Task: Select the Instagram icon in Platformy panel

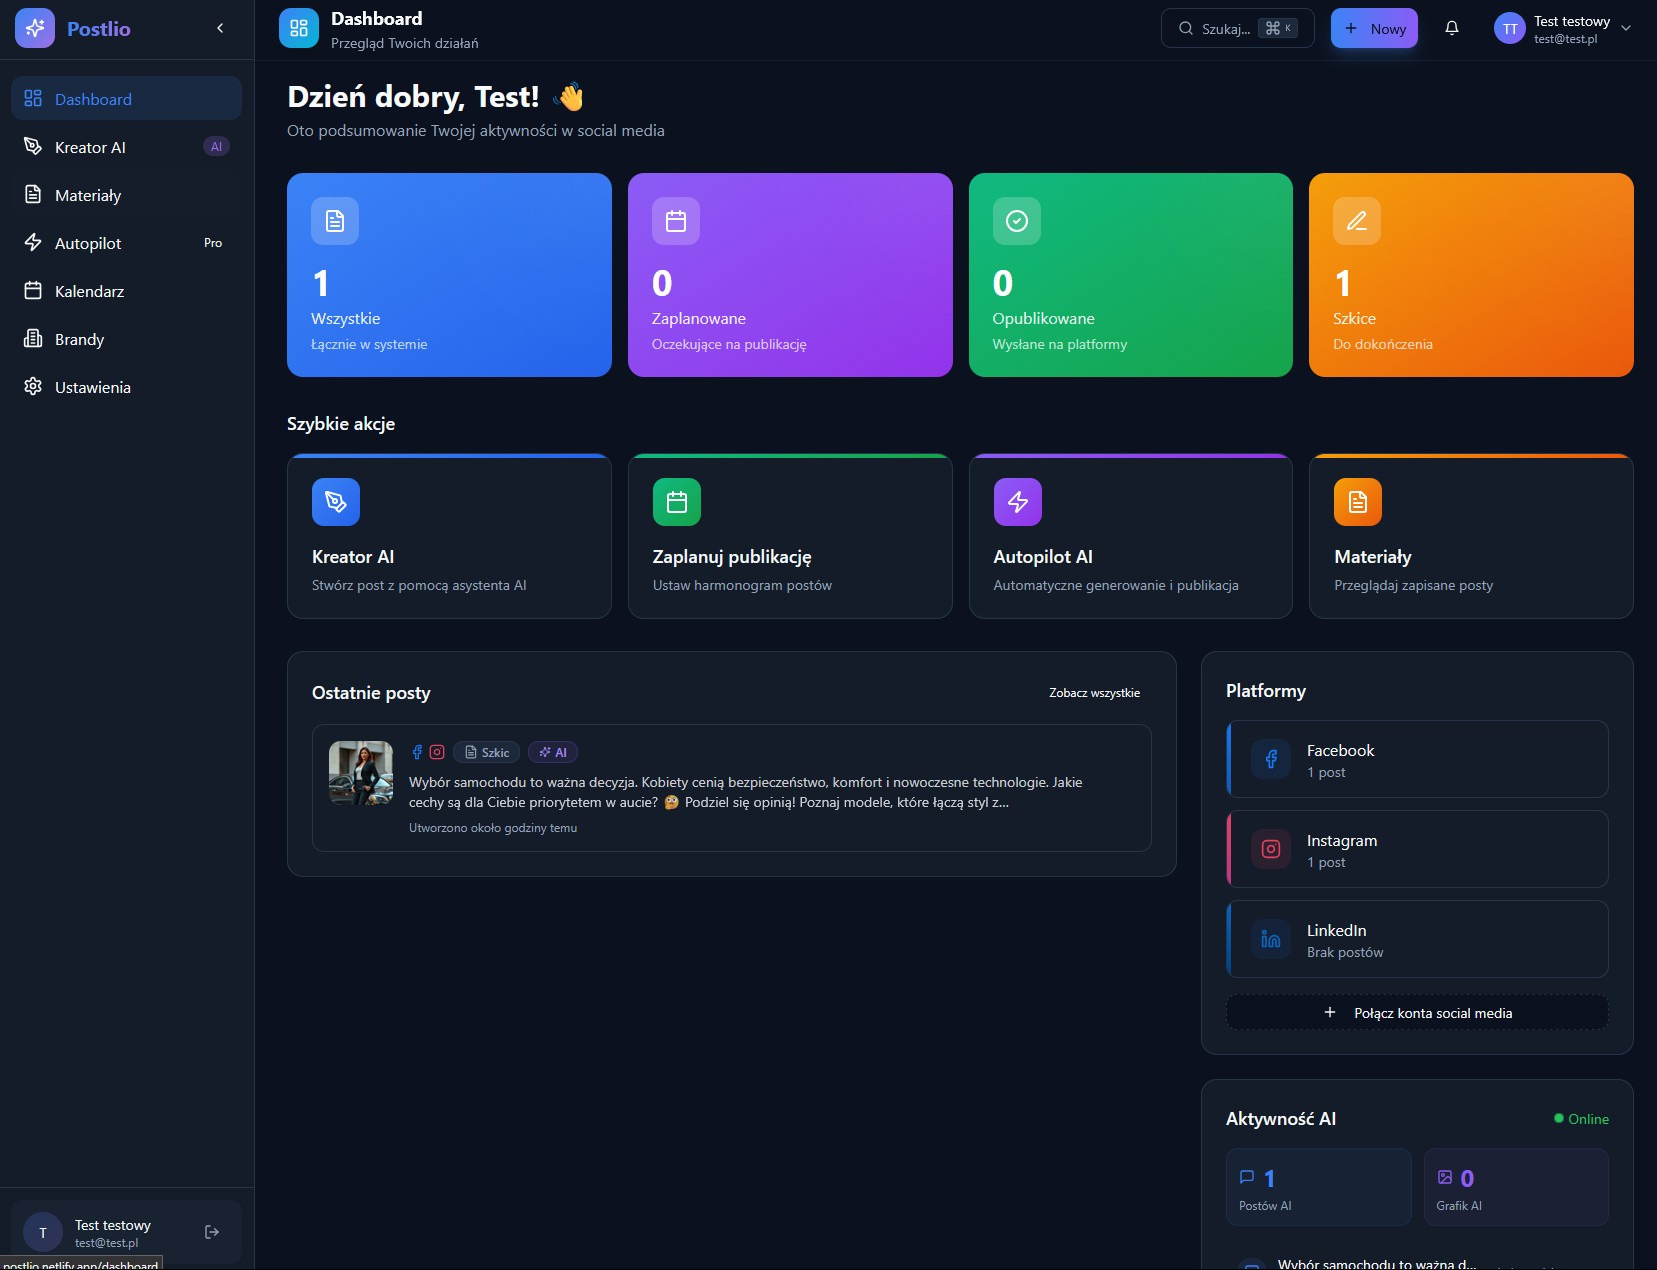Action: click(x=1271, y=849)
